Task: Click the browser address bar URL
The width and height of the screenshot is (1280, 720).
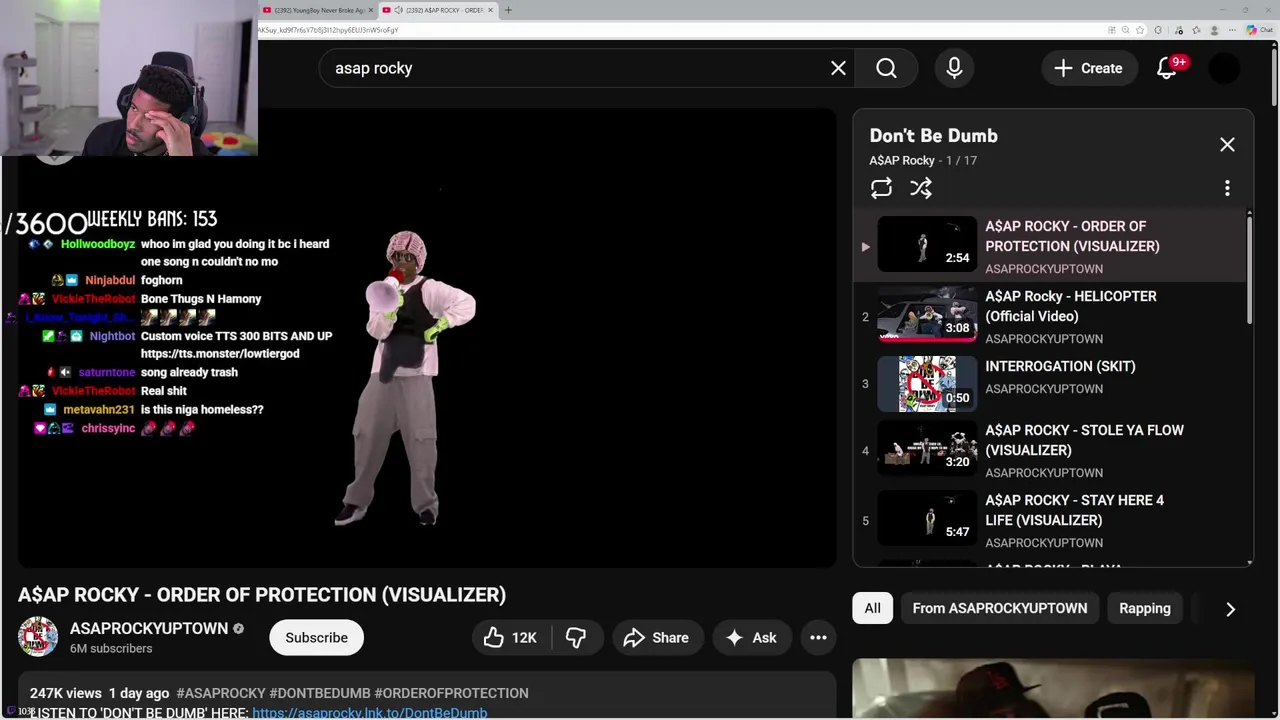Action: [328, 30]
